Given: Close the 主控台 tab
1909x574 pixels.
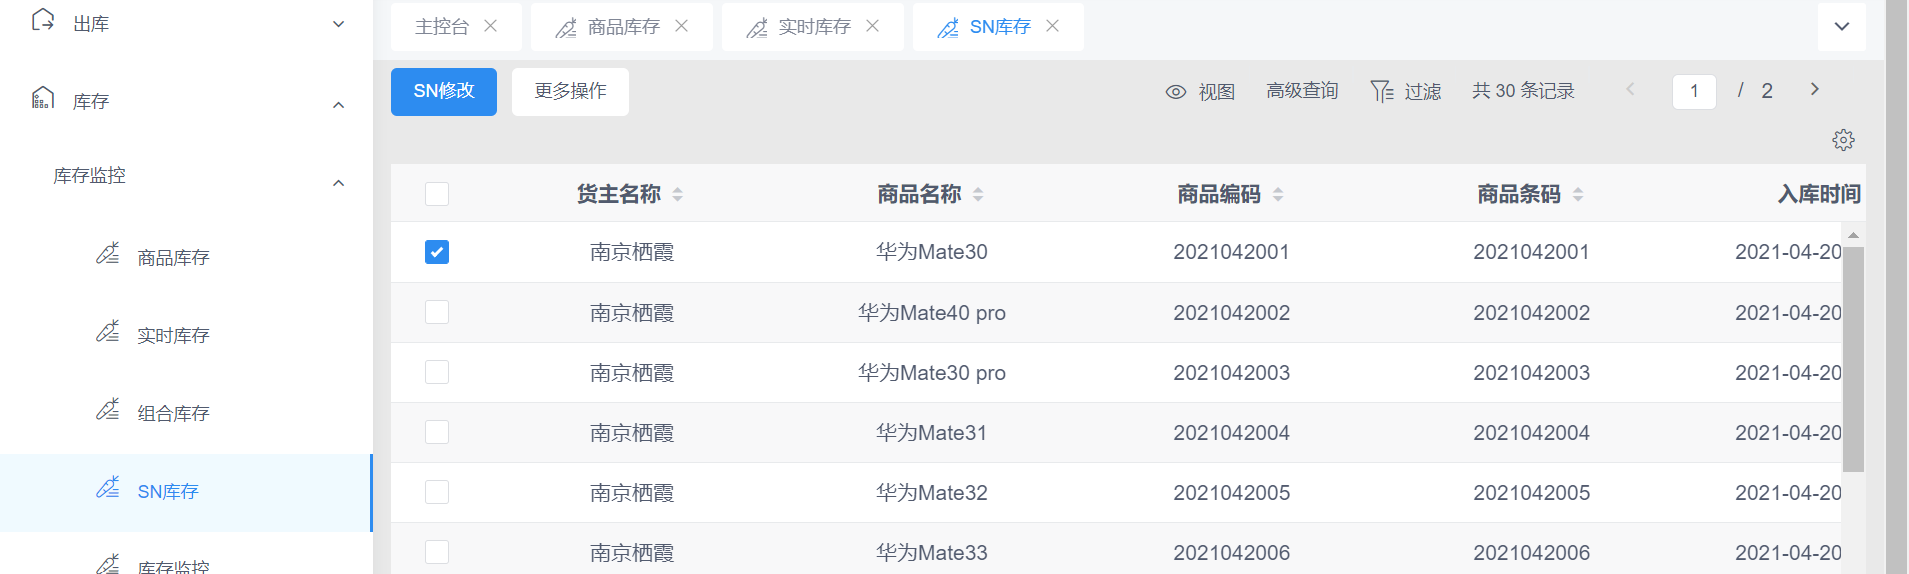Looking at the screenshot, I should pos(491,26).
